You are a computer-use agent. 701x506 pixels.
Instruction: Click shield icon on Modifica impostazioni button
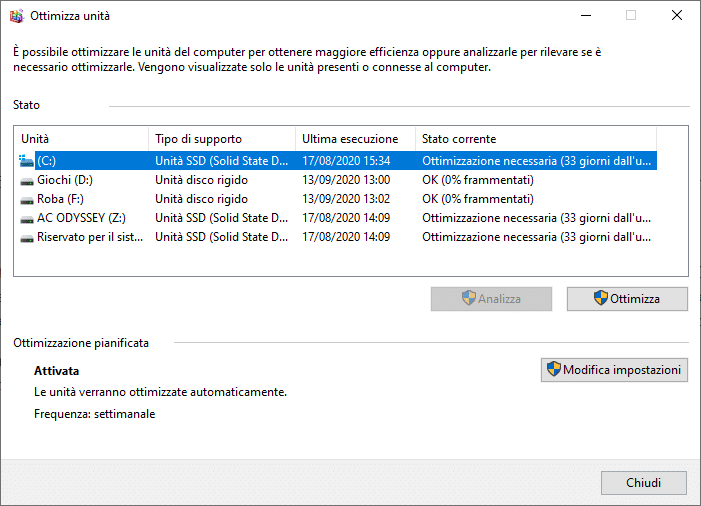click(553, 370)
